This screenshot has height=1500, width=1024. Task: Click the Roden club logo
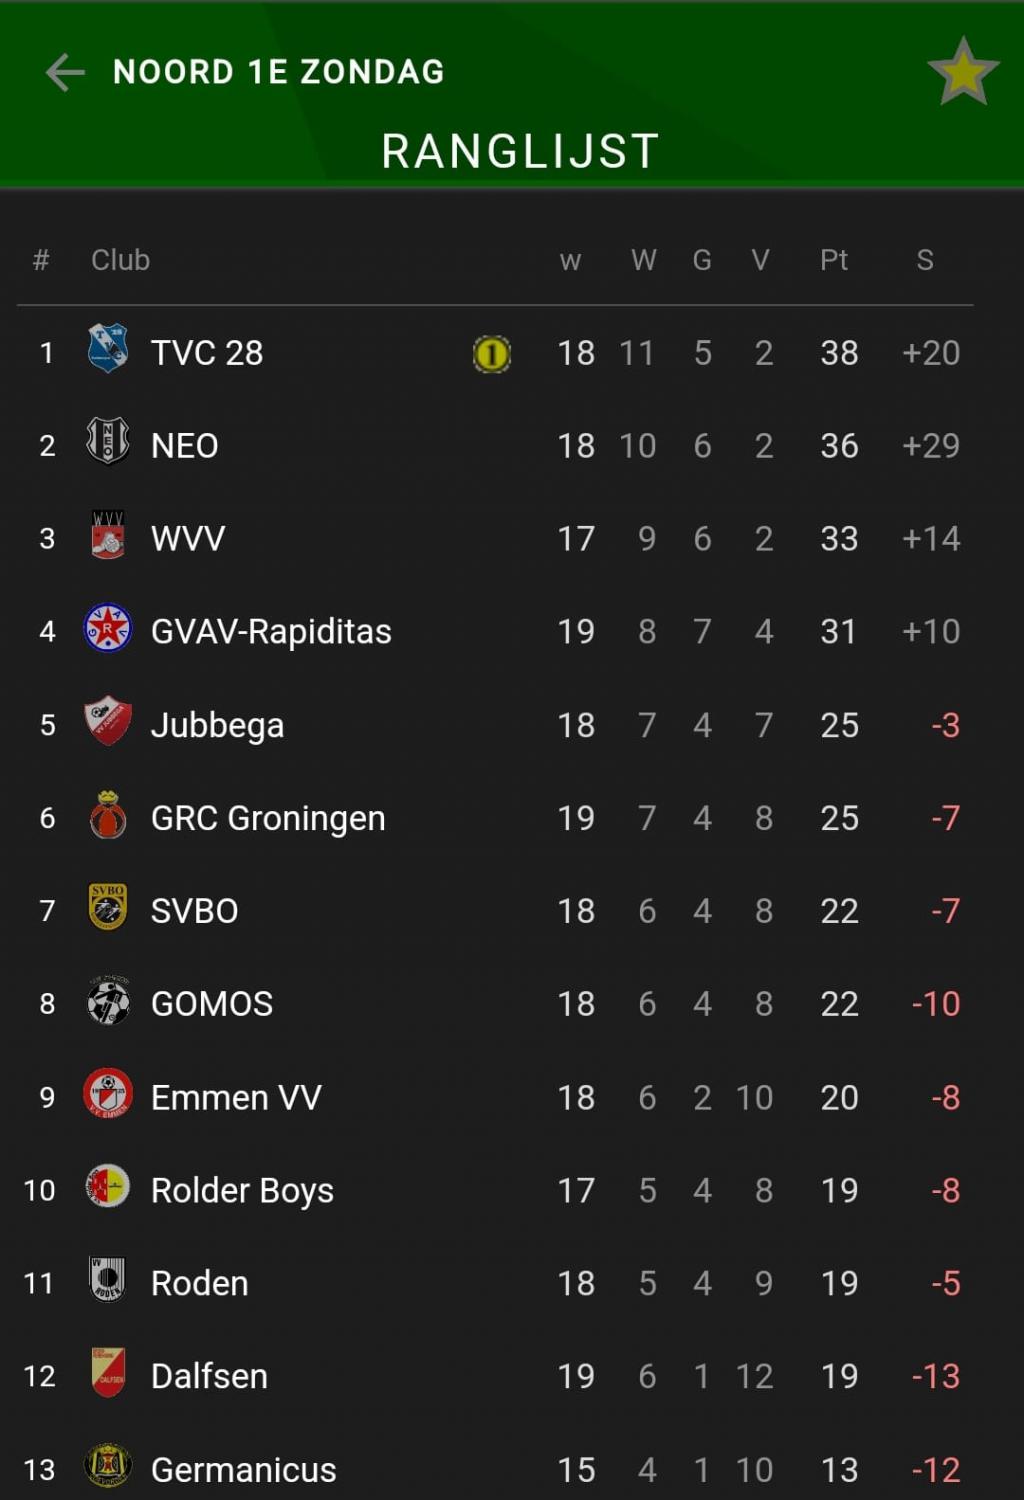[108, 1280]
